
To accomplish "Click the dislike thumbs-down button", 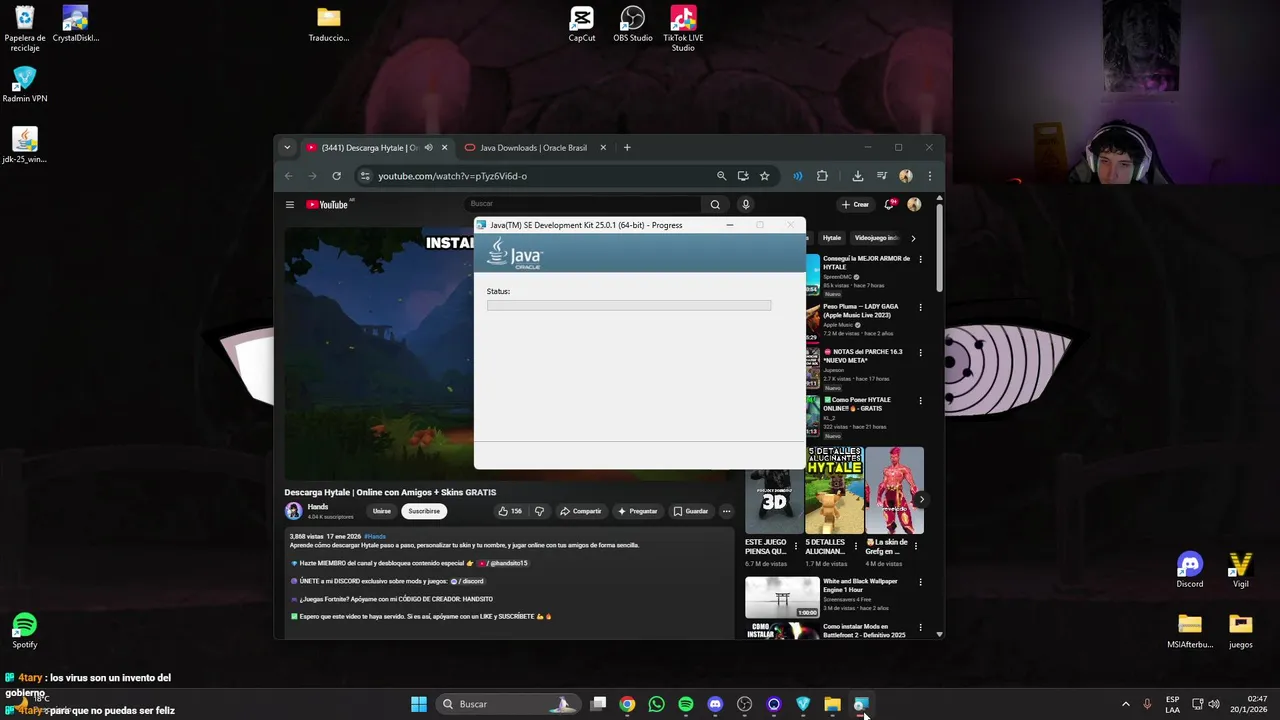I will pyautogui.click(x=539, y=511).
